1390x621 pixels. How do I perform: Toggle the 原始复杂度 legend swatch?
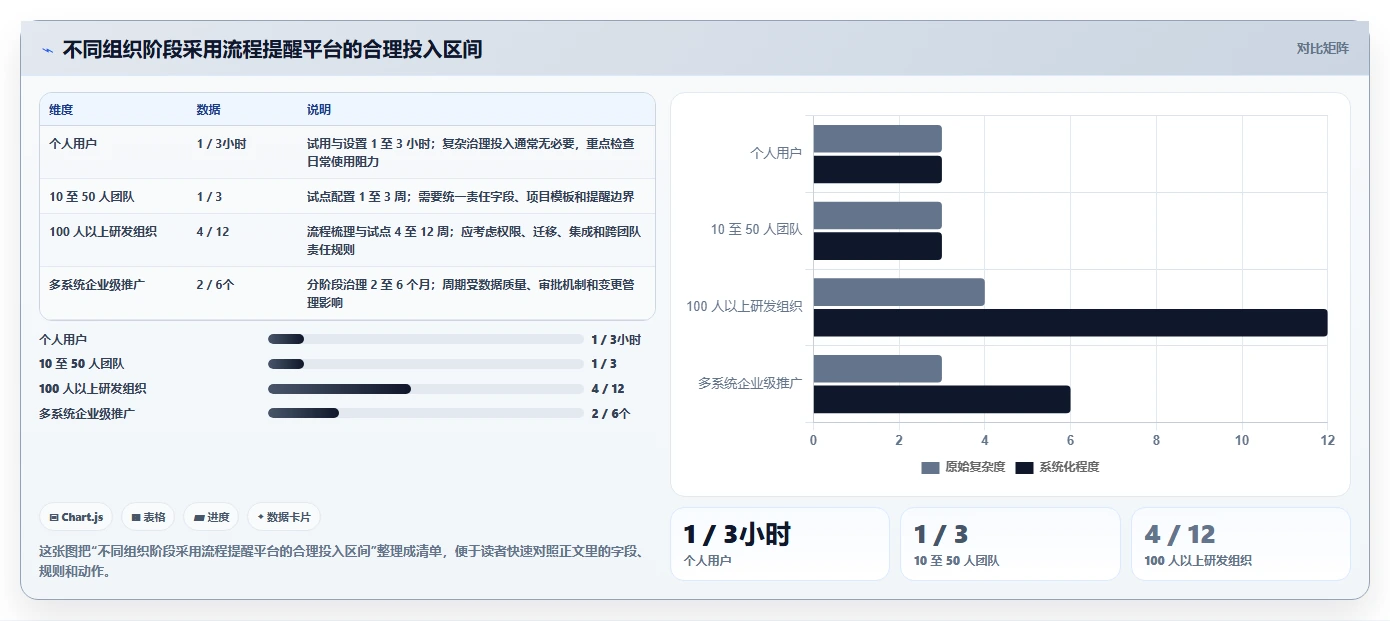930,467
